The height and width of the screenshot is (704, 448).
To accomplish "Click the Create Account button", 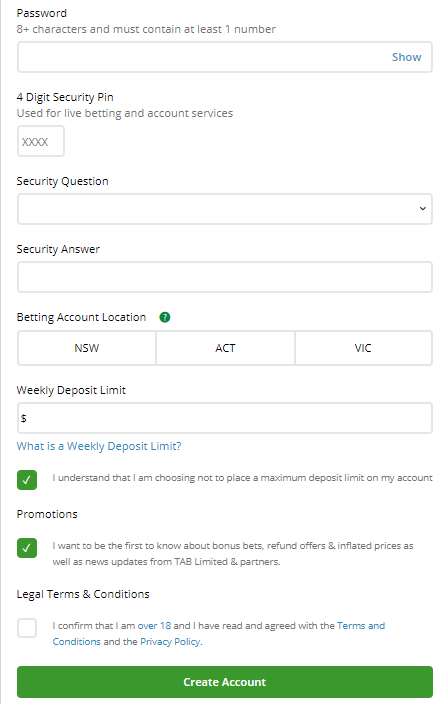I will 225,682.
